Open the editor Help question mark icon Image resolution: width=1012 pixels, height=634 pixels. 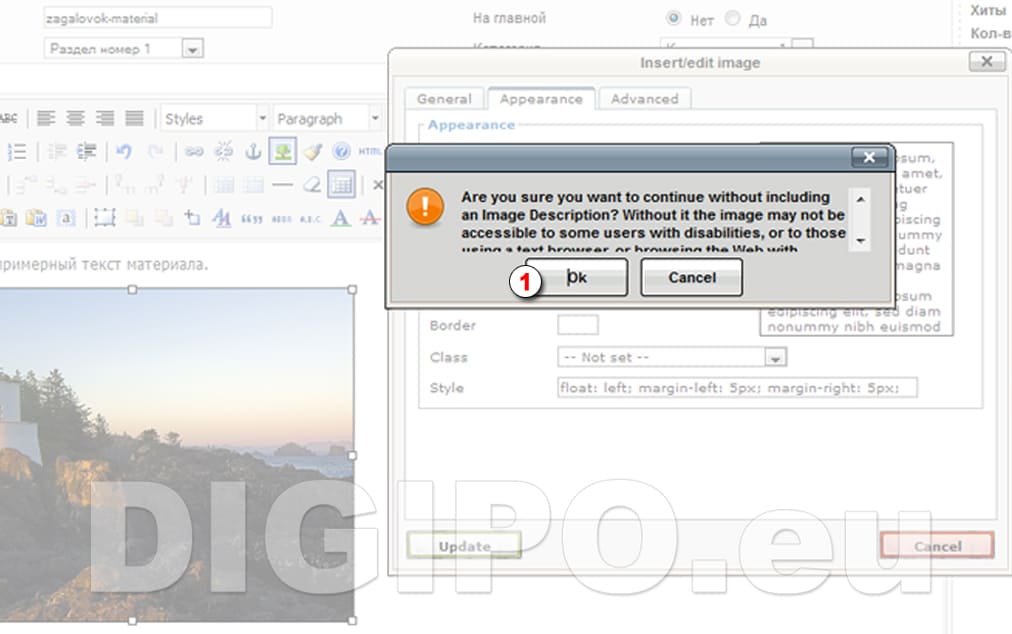[x=341, y=151]
